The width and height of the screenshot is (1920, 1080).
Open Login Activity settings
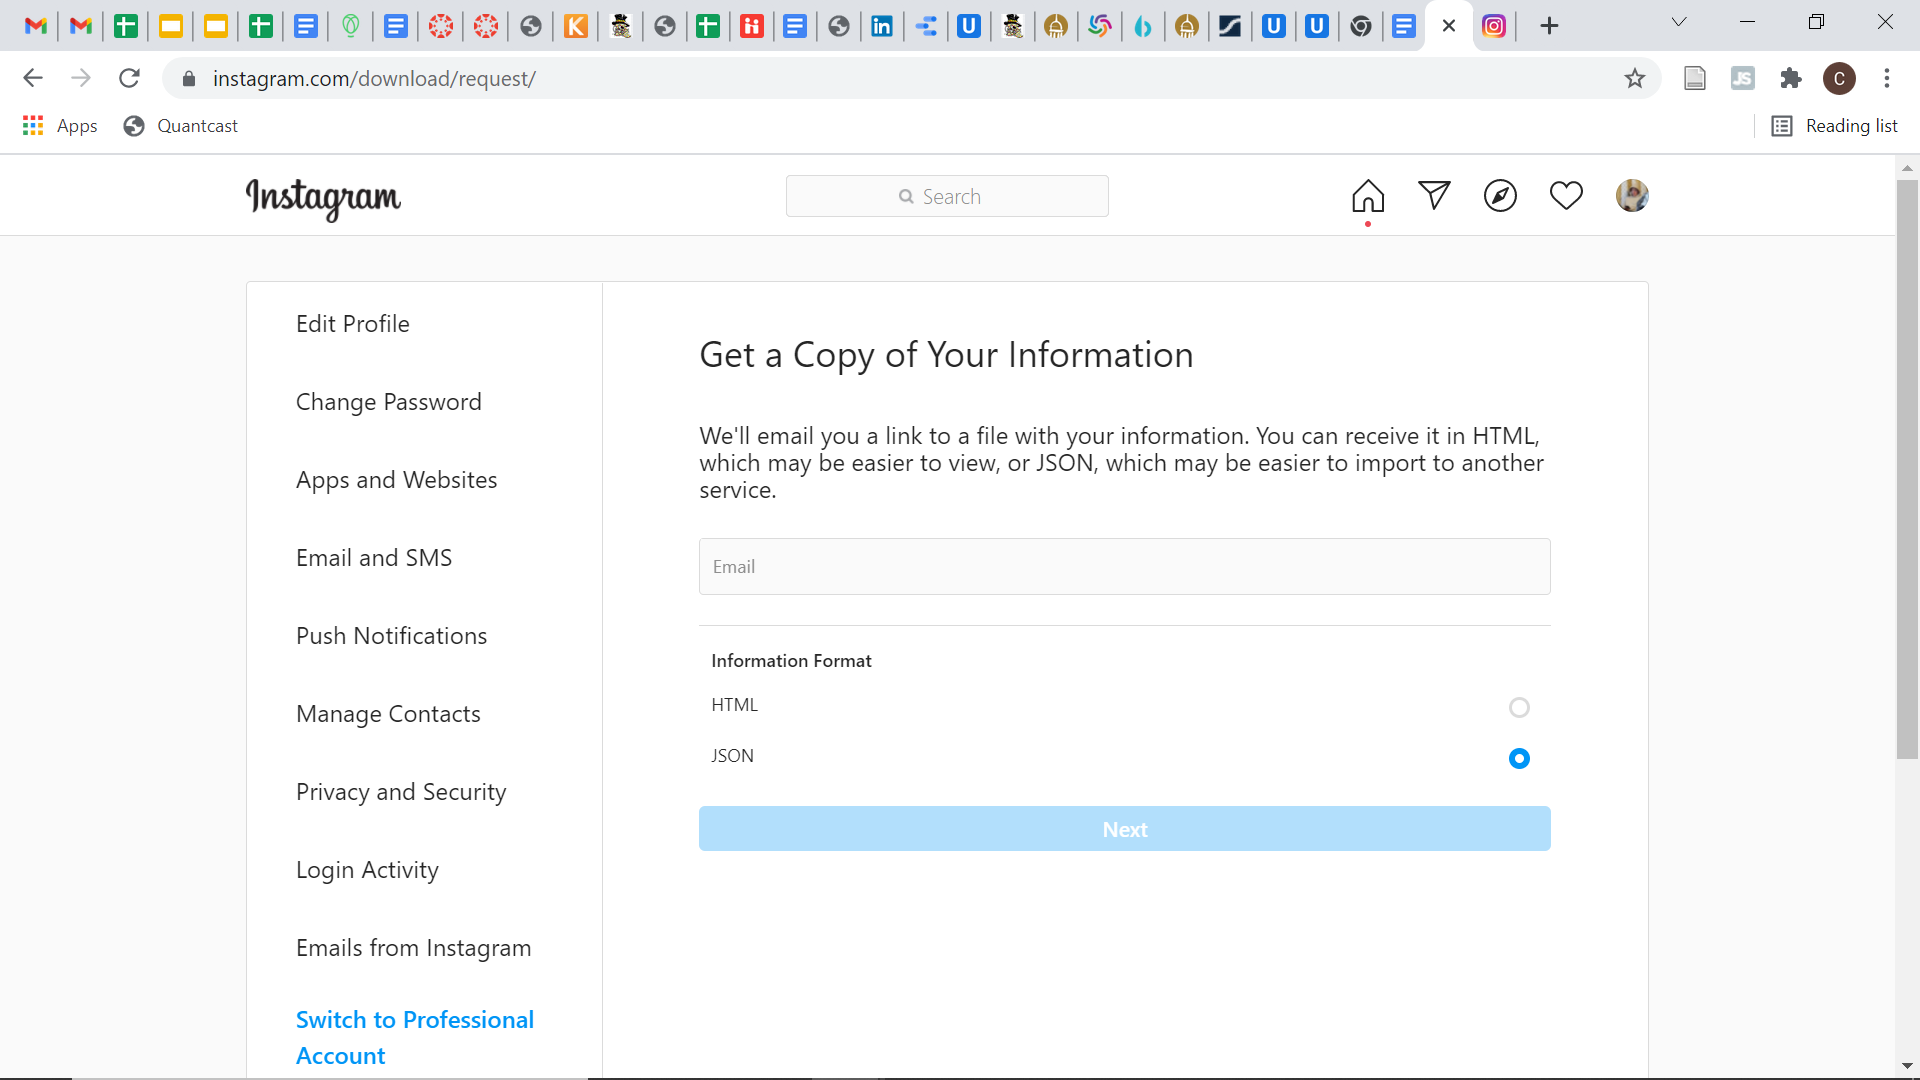pos(367,870)
